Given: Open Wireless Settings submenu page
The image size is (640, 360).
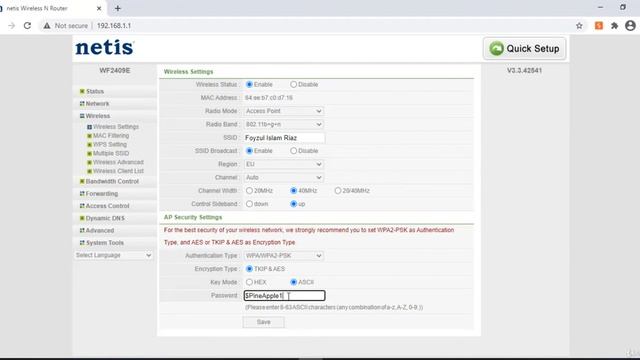Looking at the screenshot, I should click(116, 127).
